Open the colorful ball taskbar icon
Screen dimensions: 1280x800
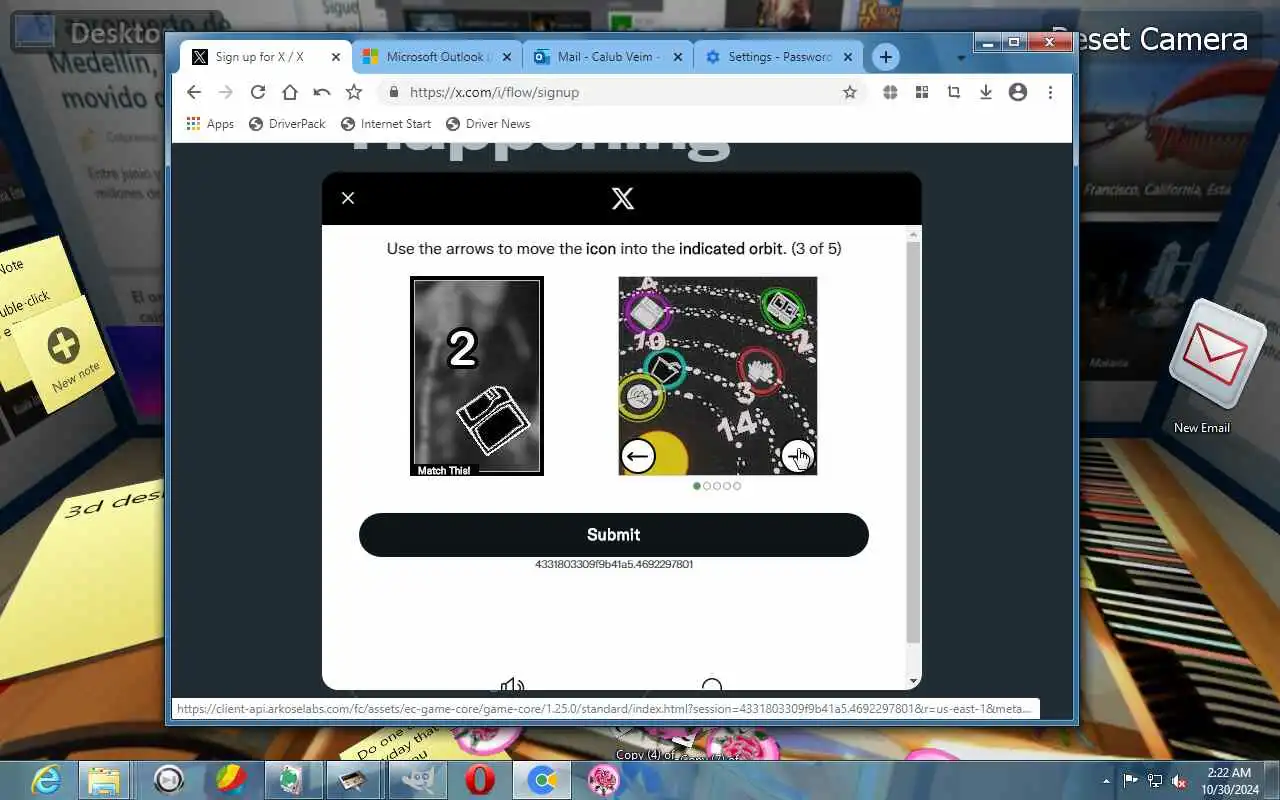click(x=232, y=780)
